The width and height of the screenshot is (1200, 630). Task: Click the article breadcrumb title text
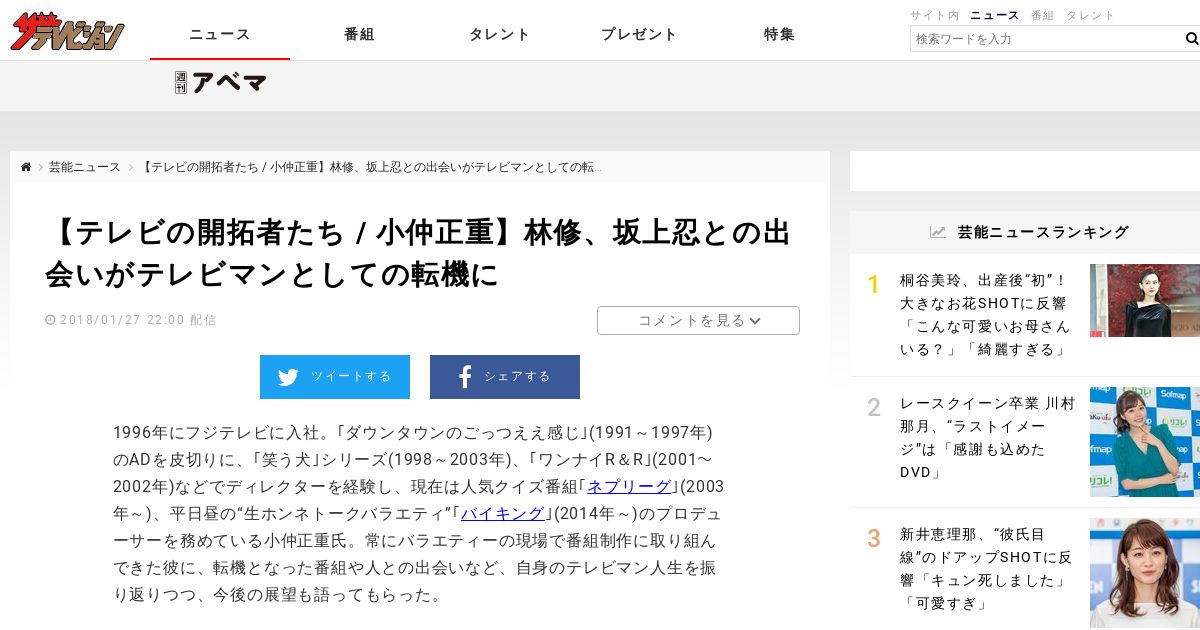(372, 167)
